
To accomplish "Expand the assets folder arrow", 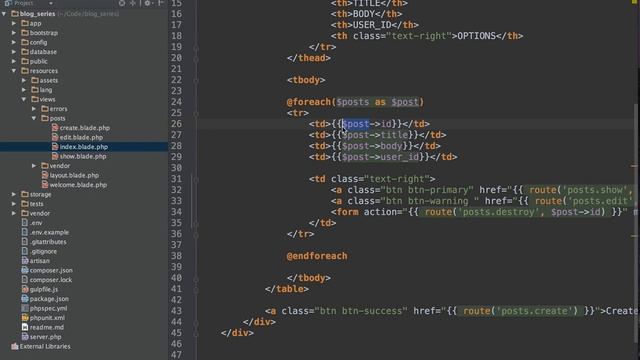I will point(24,80).
